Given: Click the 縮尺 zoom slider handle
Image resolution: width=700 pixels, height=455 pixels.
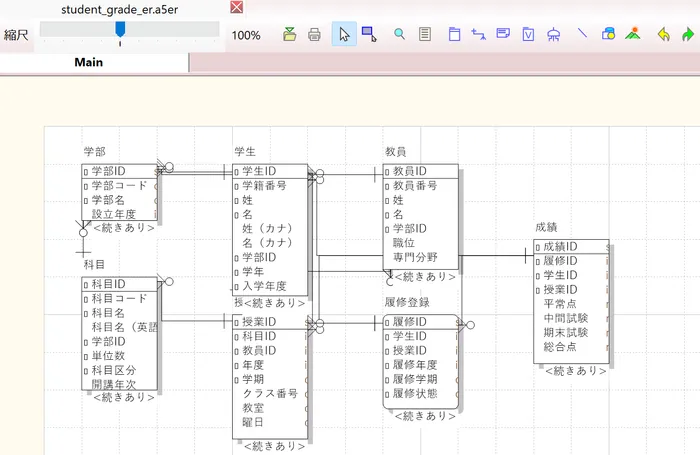Looking at the screenshot, I should (x=120, y=31).
